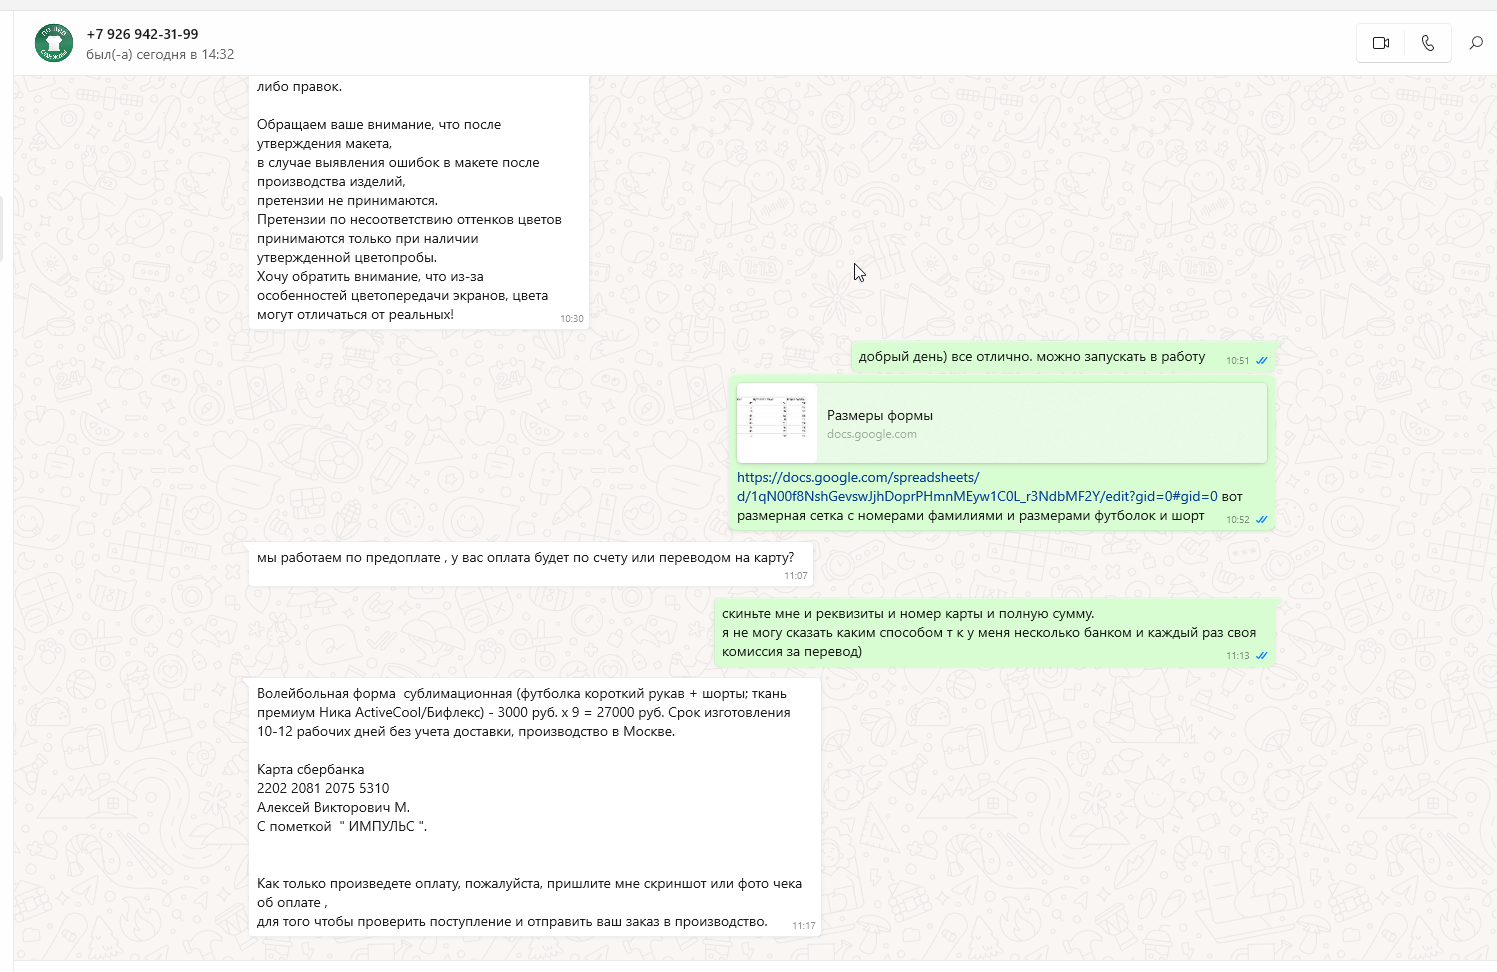Open the 'Размеры формы' link preview card
Viewport: 1497px width, 972px height.
(x=1002, y=423)
